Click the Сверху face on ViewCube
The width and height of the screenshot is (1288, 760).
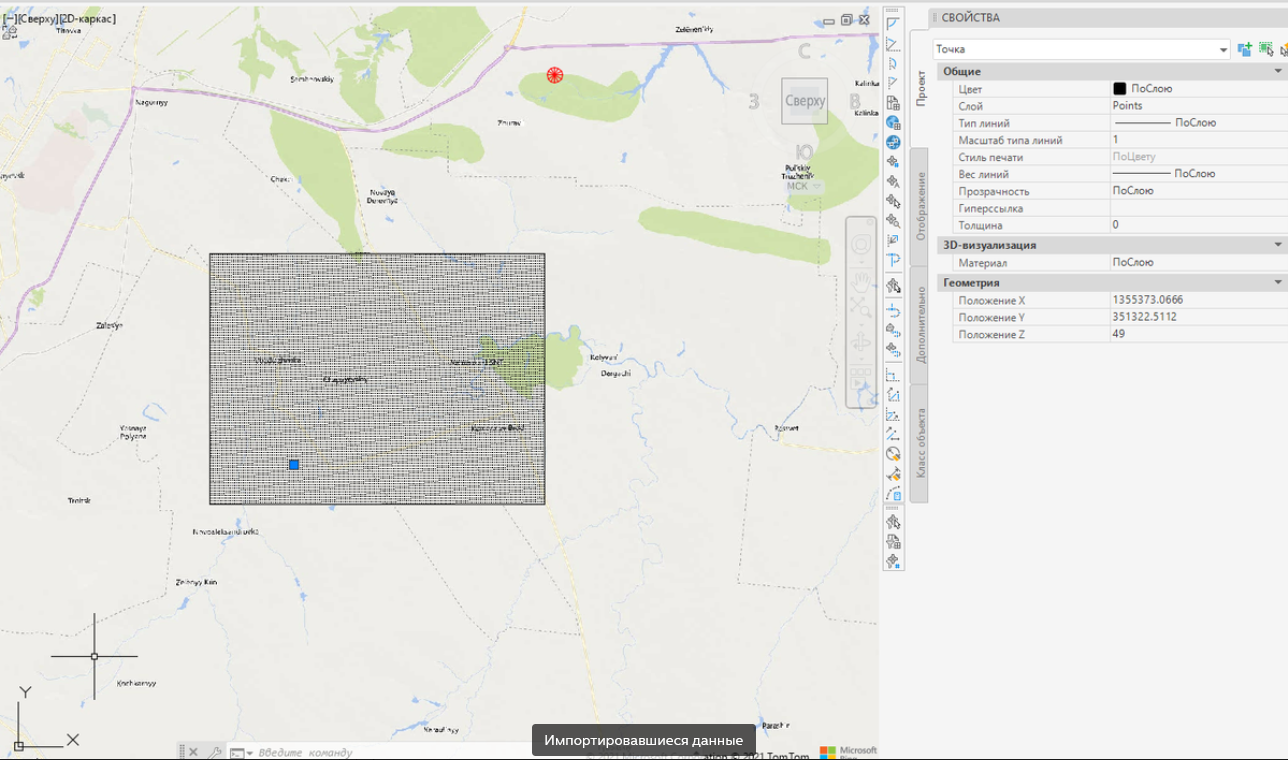click(804, 101)
